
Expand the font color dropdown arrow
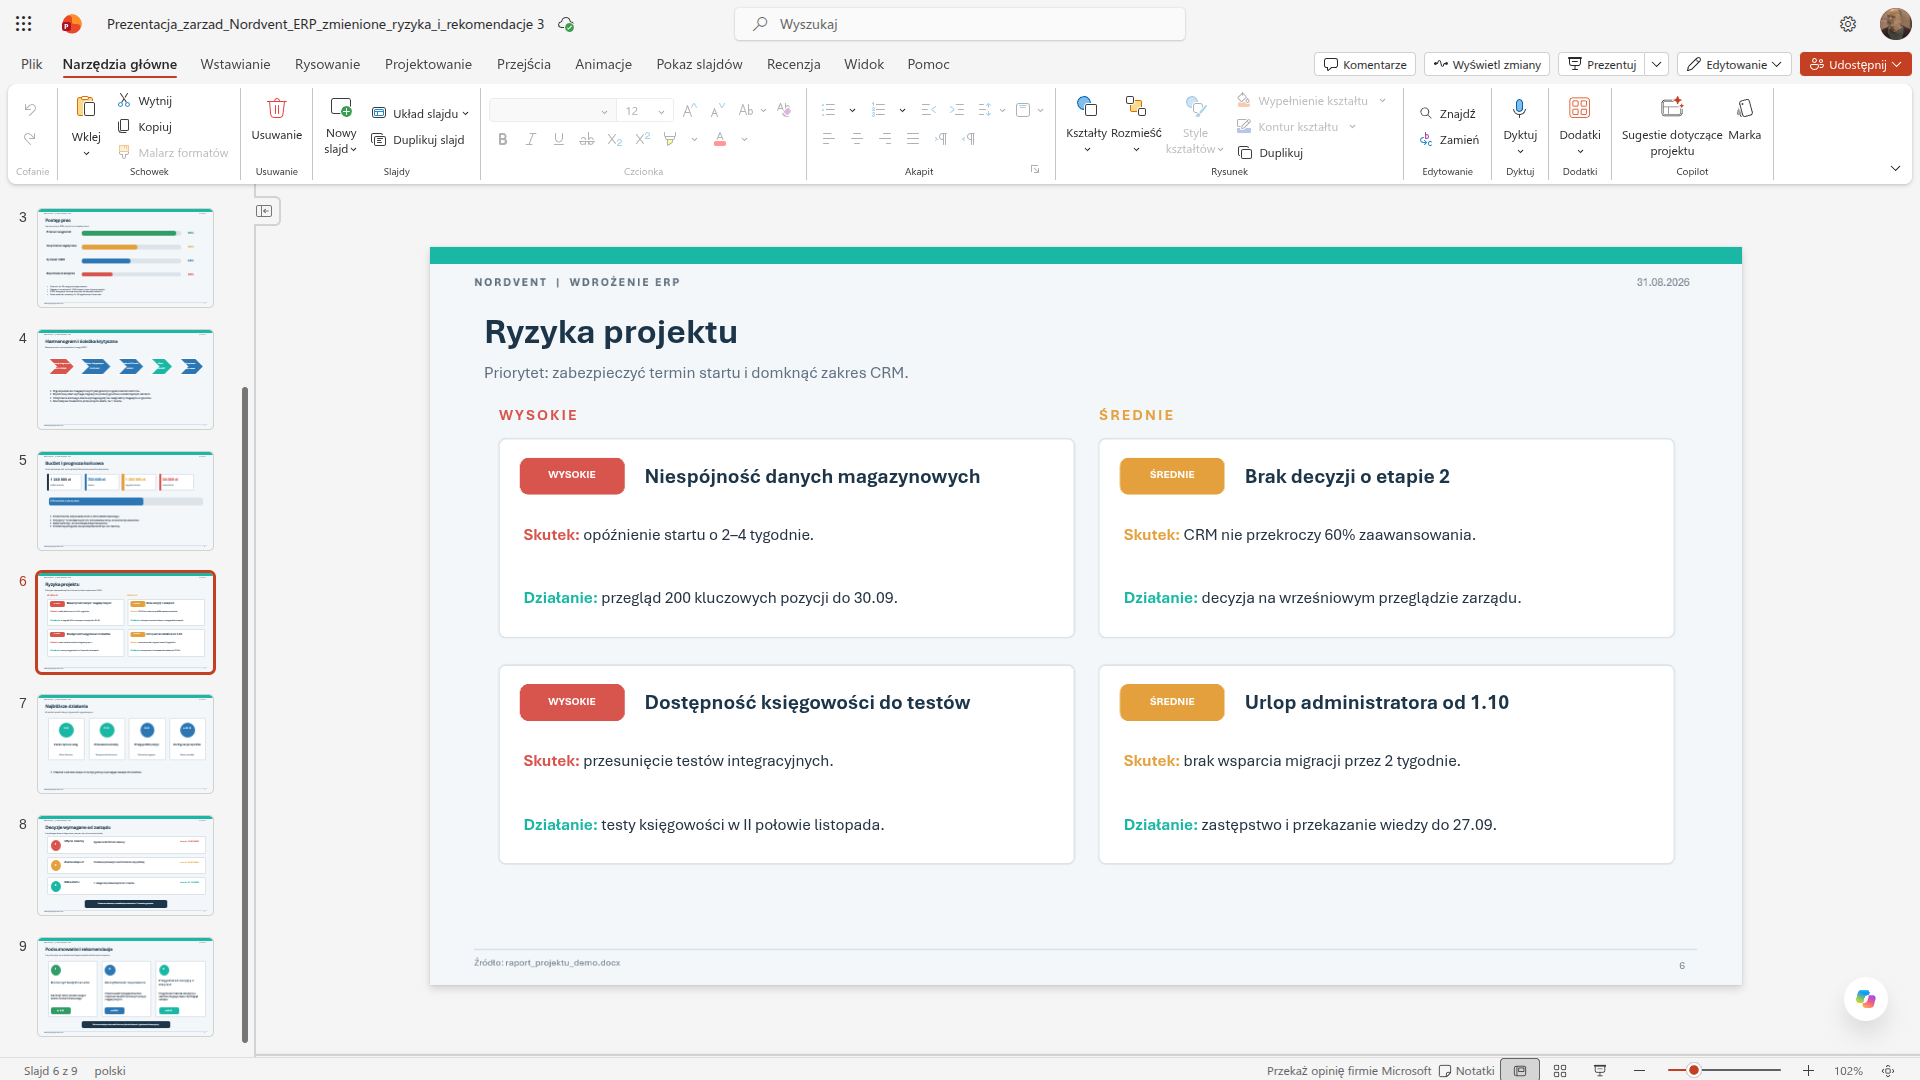tap(745, 139)
